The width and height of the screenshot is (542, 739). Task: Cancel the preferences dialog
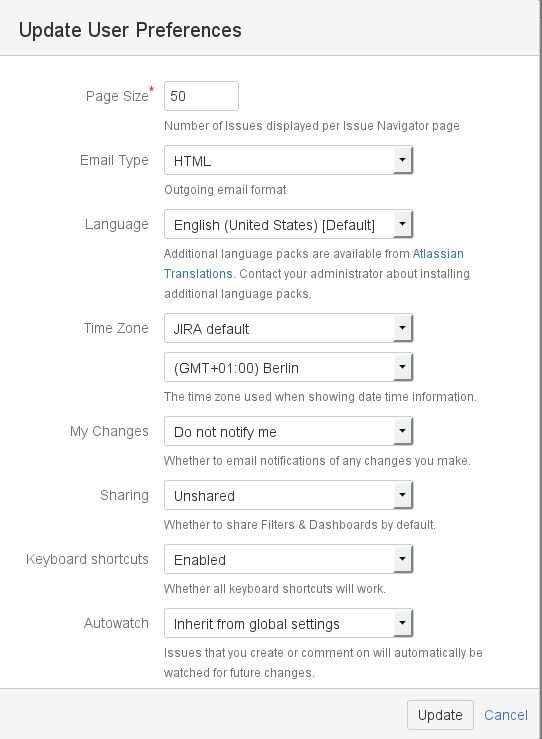506,715
